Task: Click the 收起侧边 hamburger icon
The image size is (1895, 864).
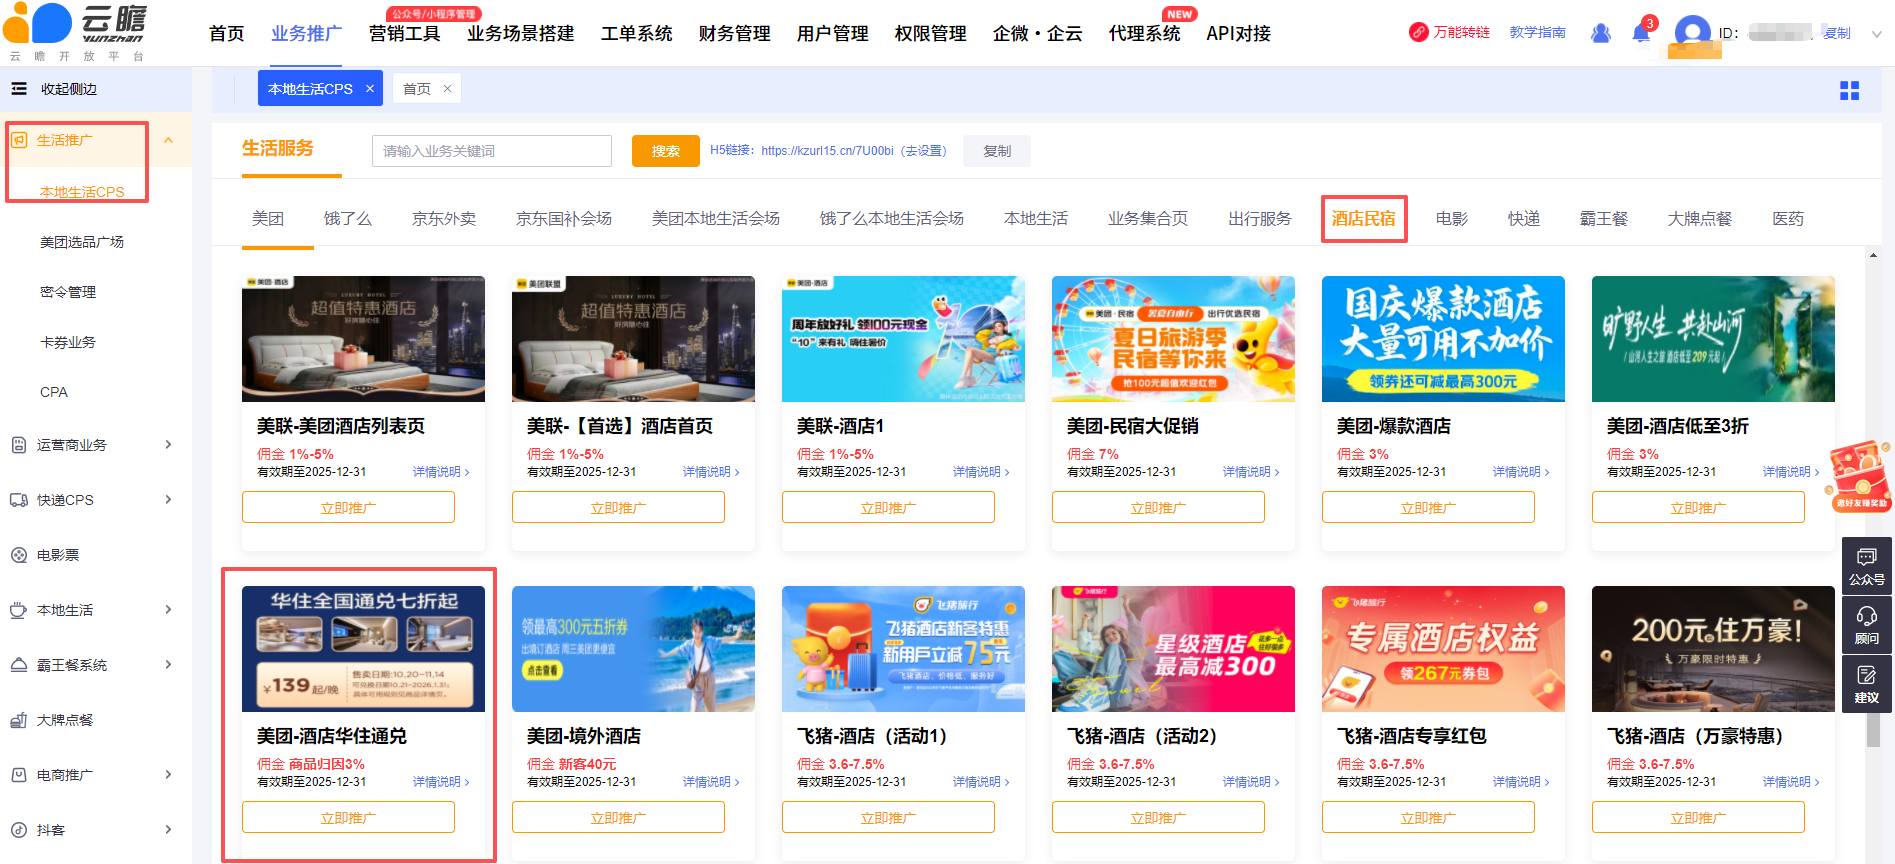Action: 19,89
